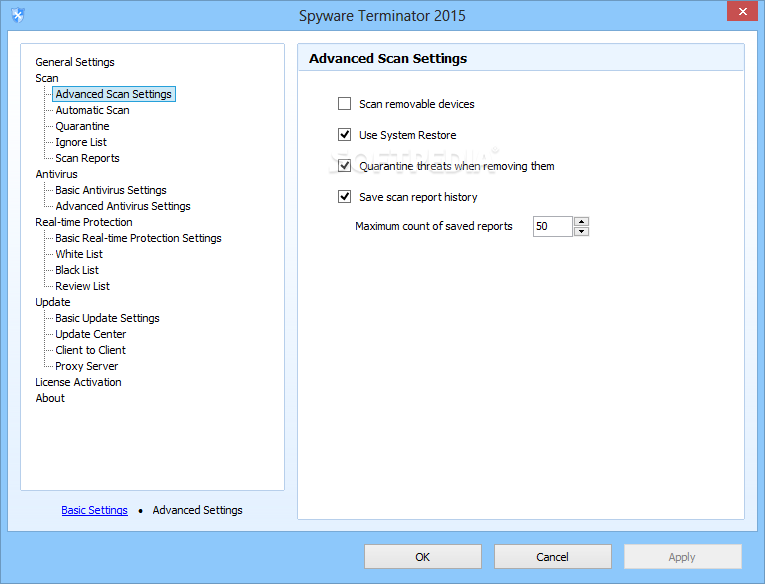Switch to Basic Settings link
Screen dimensions: 765x584
(95, 510)
